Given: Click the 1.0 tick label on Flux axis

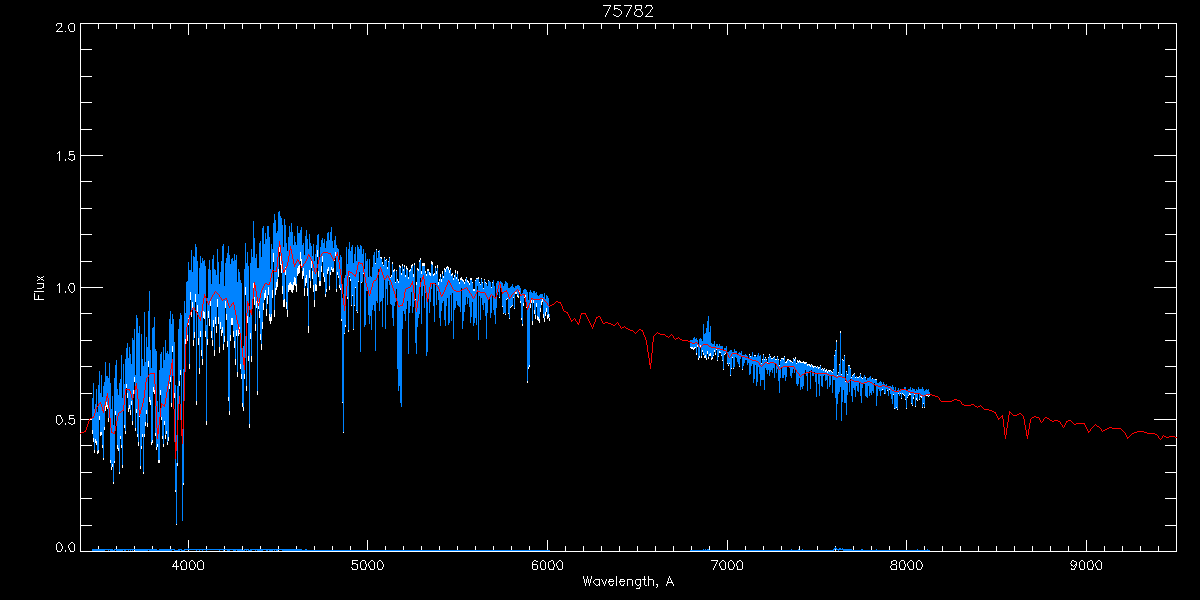Looking at the screenshot, I should click(x=64, y=288).
